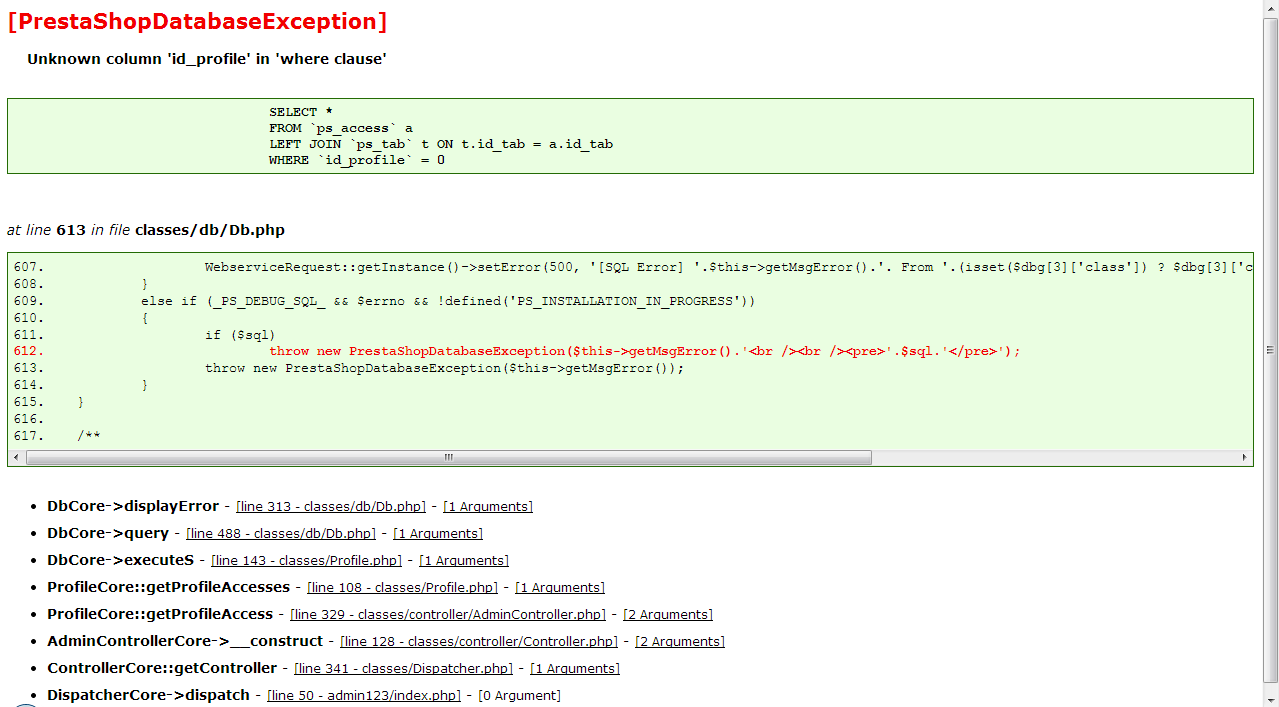Click the code box horizontal scrollbar thumb
The image size is (1279, 707).
(x=449, y=458)
